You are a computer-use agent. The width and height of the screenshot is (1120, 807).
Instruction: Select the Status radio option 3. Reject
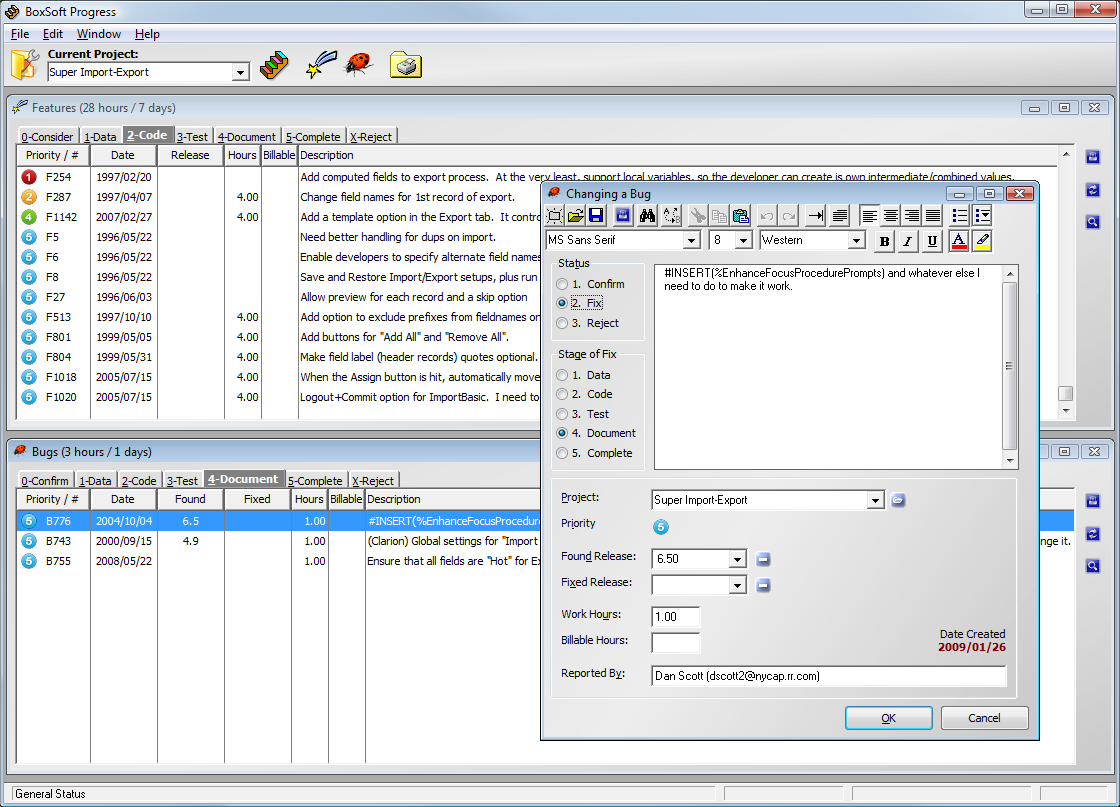[588, 324]
